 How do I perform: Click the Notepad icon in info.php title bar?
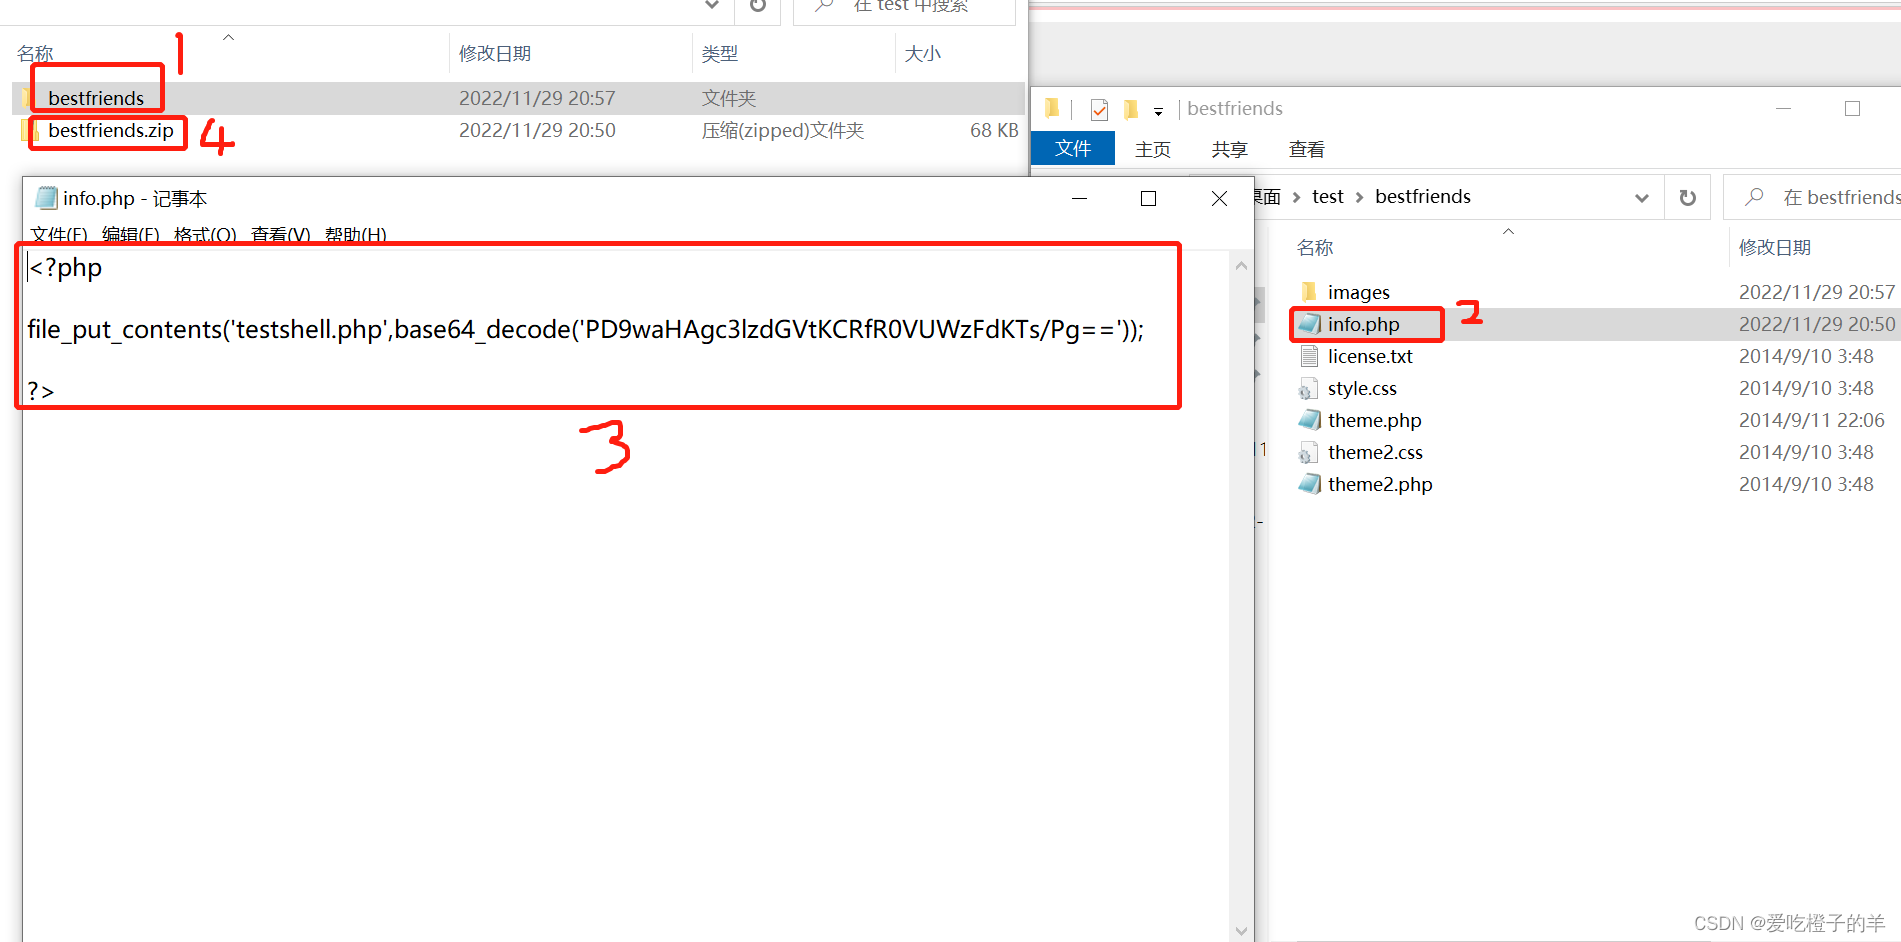(x=46, y=198)
